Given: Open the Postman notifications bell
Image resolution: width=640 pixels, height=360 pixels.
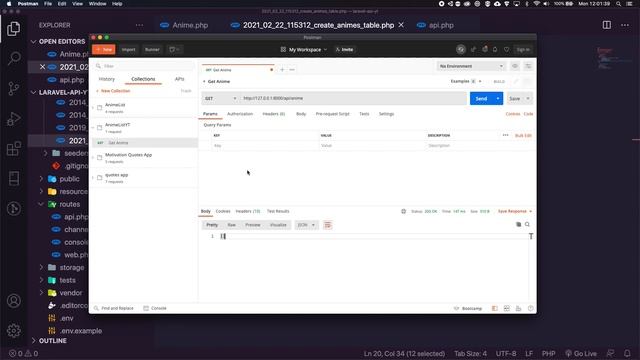Looking at the screenshot, I should coord(495,49).
